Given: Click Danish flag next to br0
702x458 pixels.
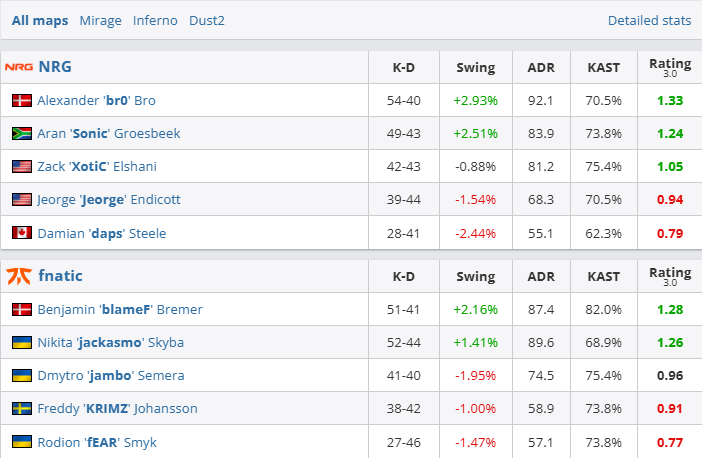Looking at the screenshot, I should click(x=22, y=100).
